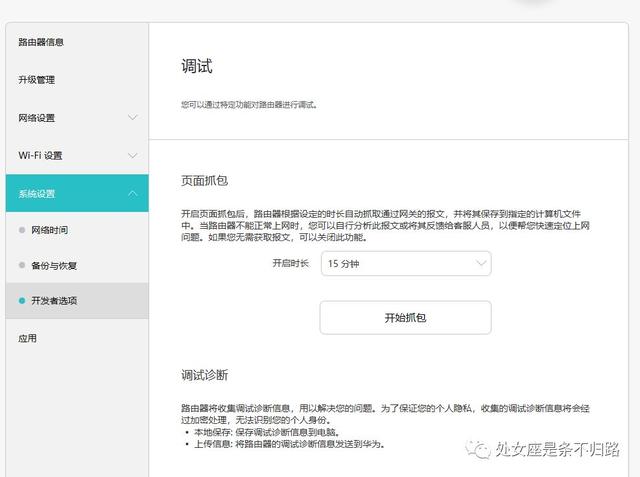Select the highlighted 系统设置 menu section
Viewport: 640px width, 477px height.
click(77, 193)
